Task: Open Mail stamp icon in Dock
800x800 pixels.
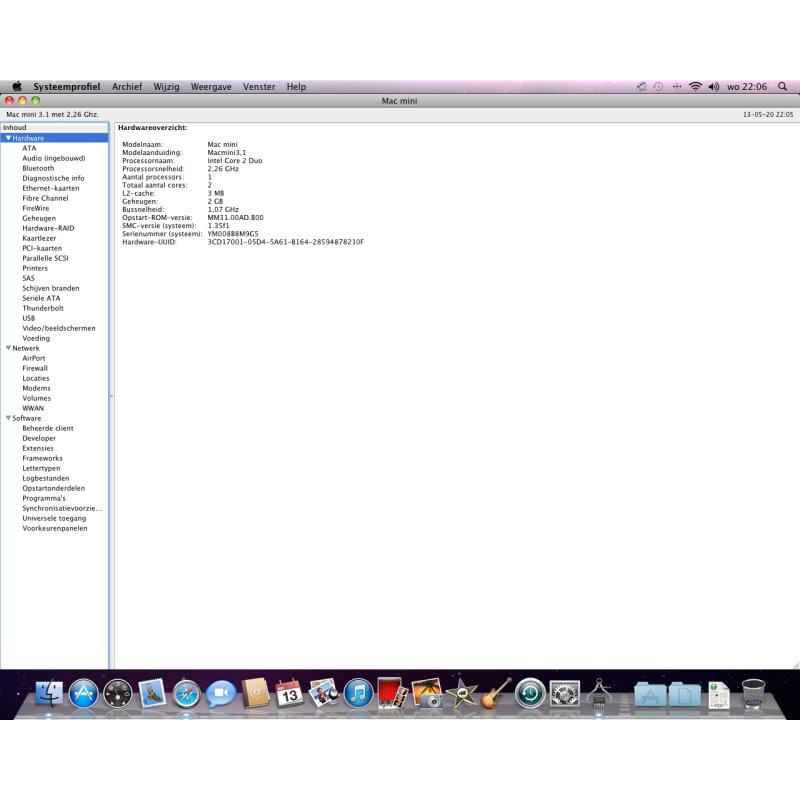Action: pos(152,693)
